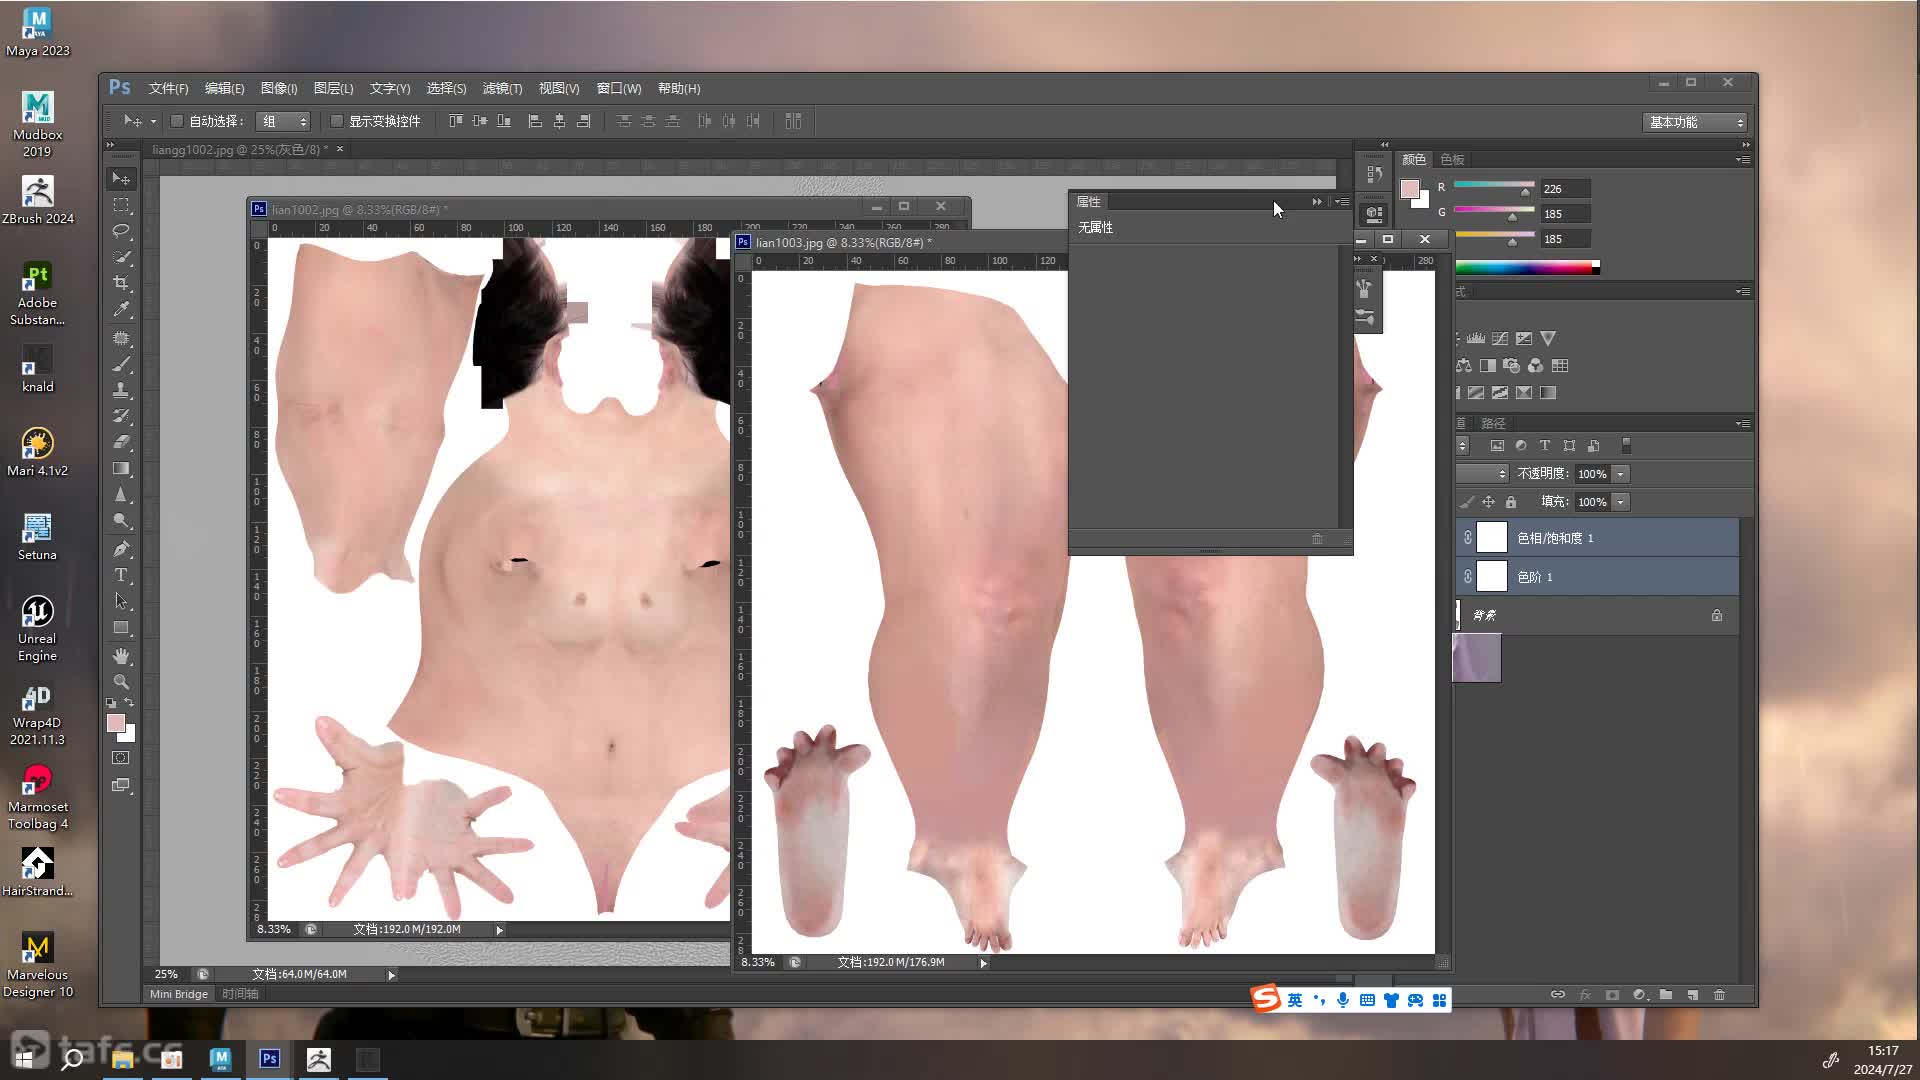Select the Dodge tool
Screen dimensions: 1920x1080
tap(121, 520)
